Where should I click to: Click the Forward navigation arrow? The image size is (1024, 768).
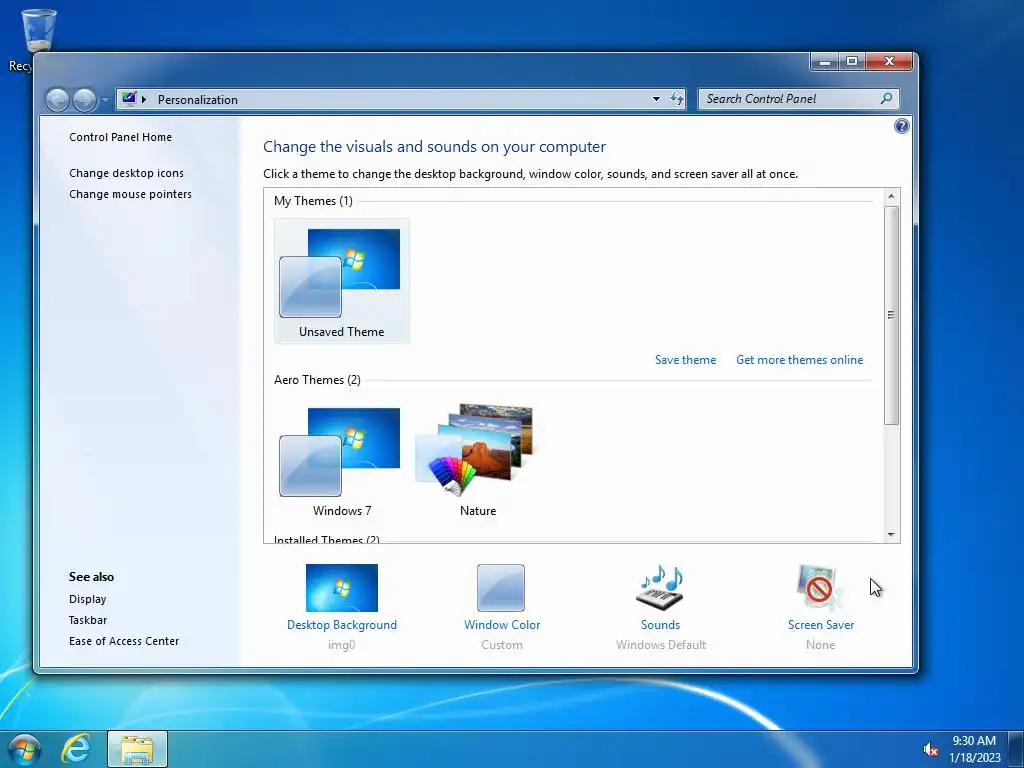pos(85,100)
